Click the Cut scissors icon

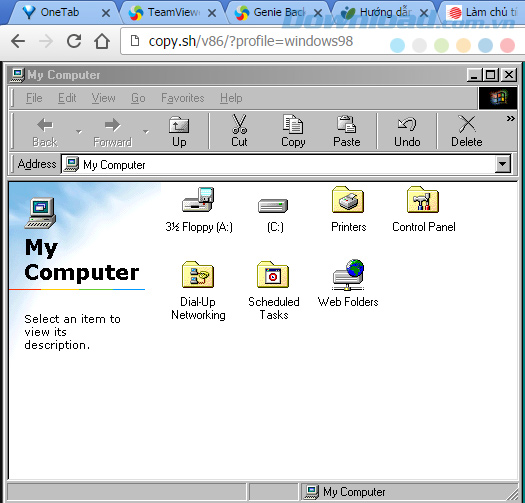click(x=239, y=124)
